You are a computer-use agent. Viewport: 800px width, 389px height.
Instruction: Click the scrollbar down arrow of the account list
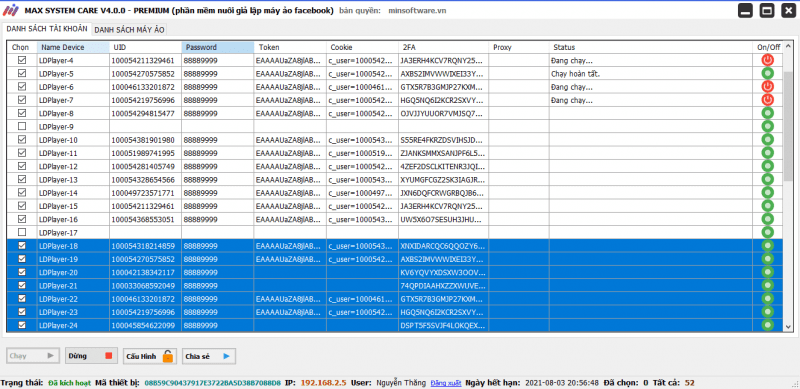tap(788, 326)
